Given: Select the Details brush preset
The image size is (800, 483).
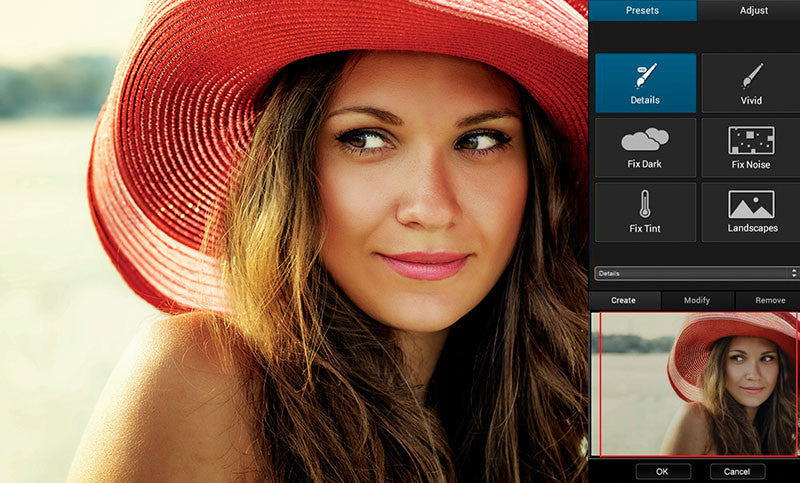Looking at the screenshot, I should click(x=645, y=83).
